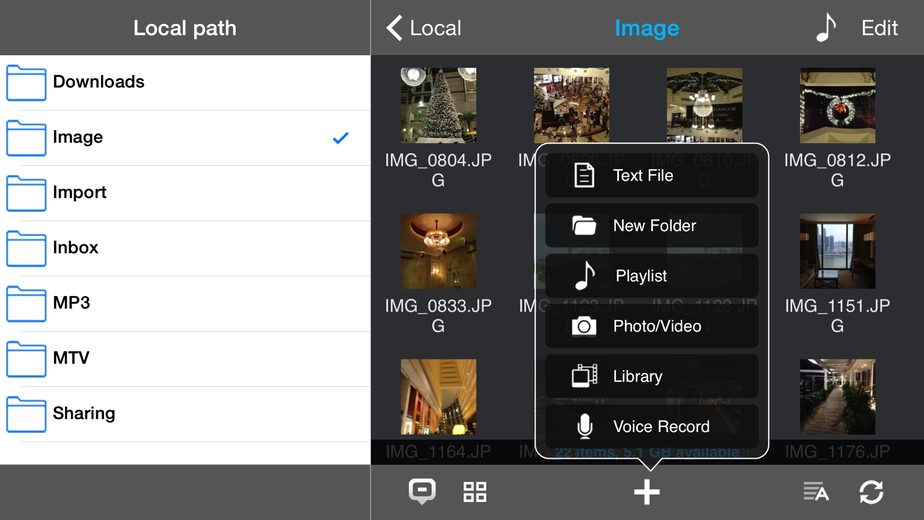The width and height of the screenshot is (924, 520).
Task: Click the IMG_0812.JPG file name
Action: tap(837, 170)
